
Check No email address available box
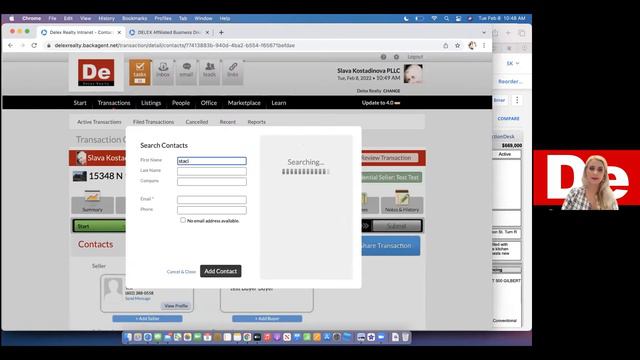coord(183,220)
